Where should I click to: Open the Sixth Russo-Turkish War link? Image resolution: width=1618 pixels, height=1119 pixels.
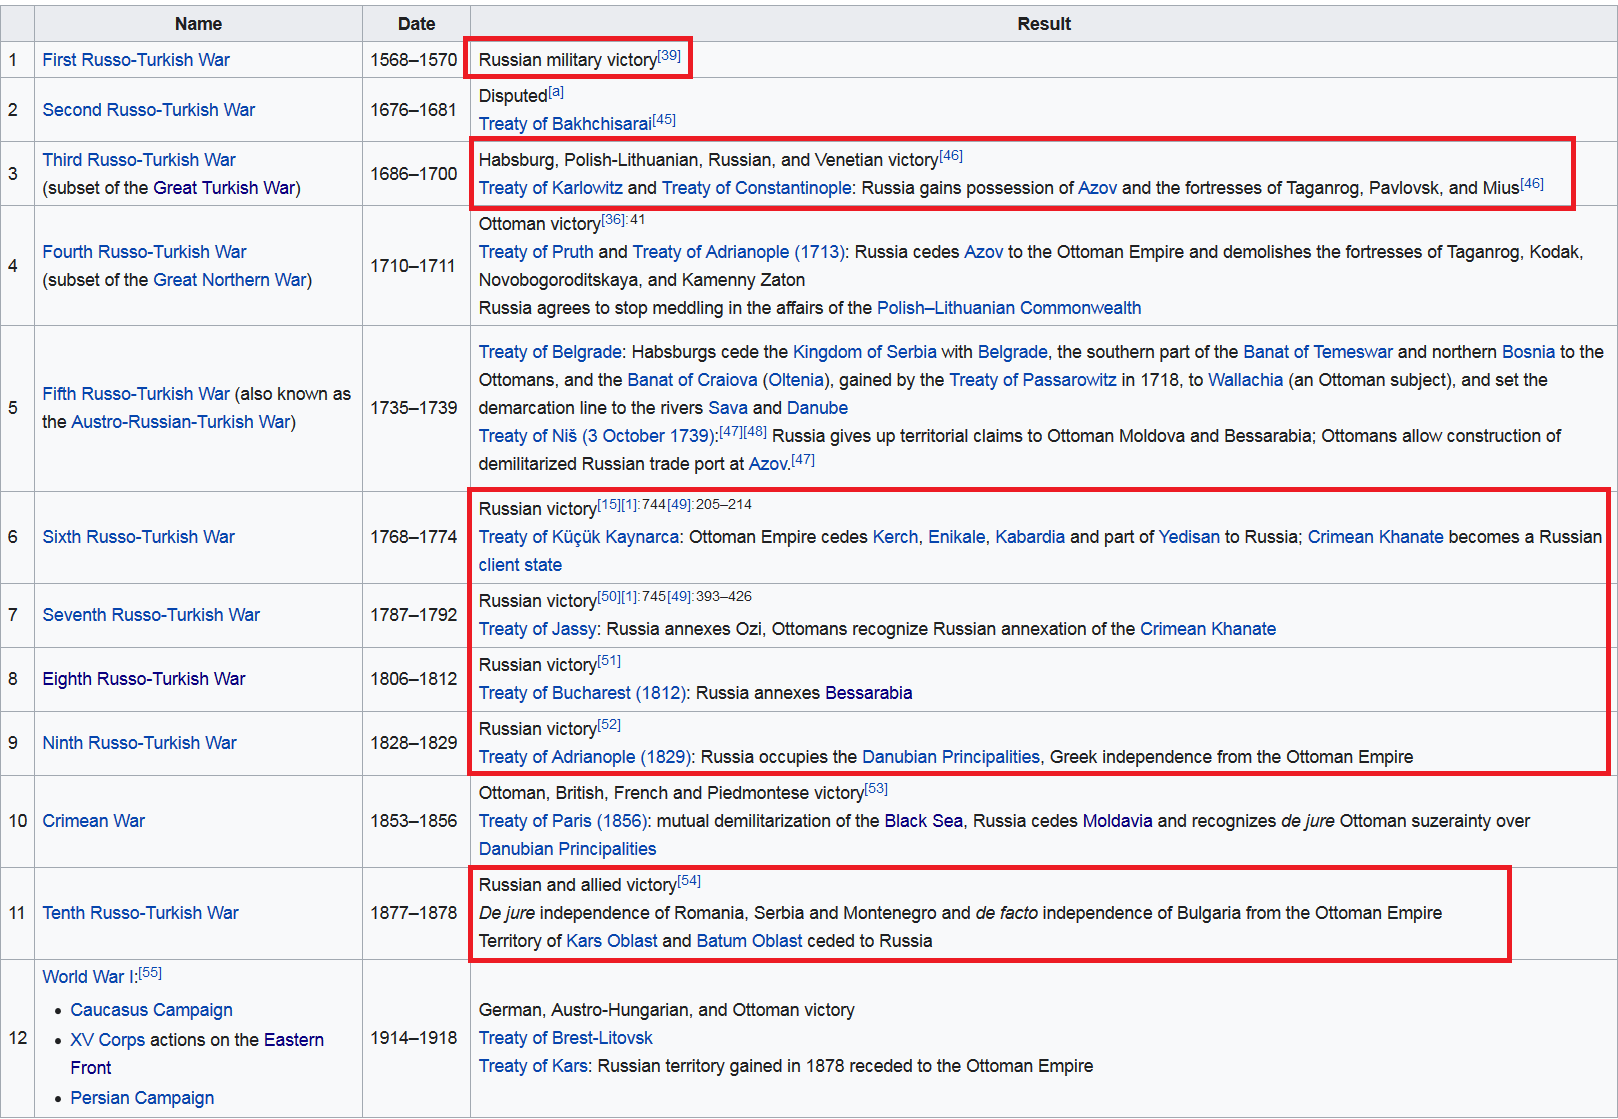139,537
